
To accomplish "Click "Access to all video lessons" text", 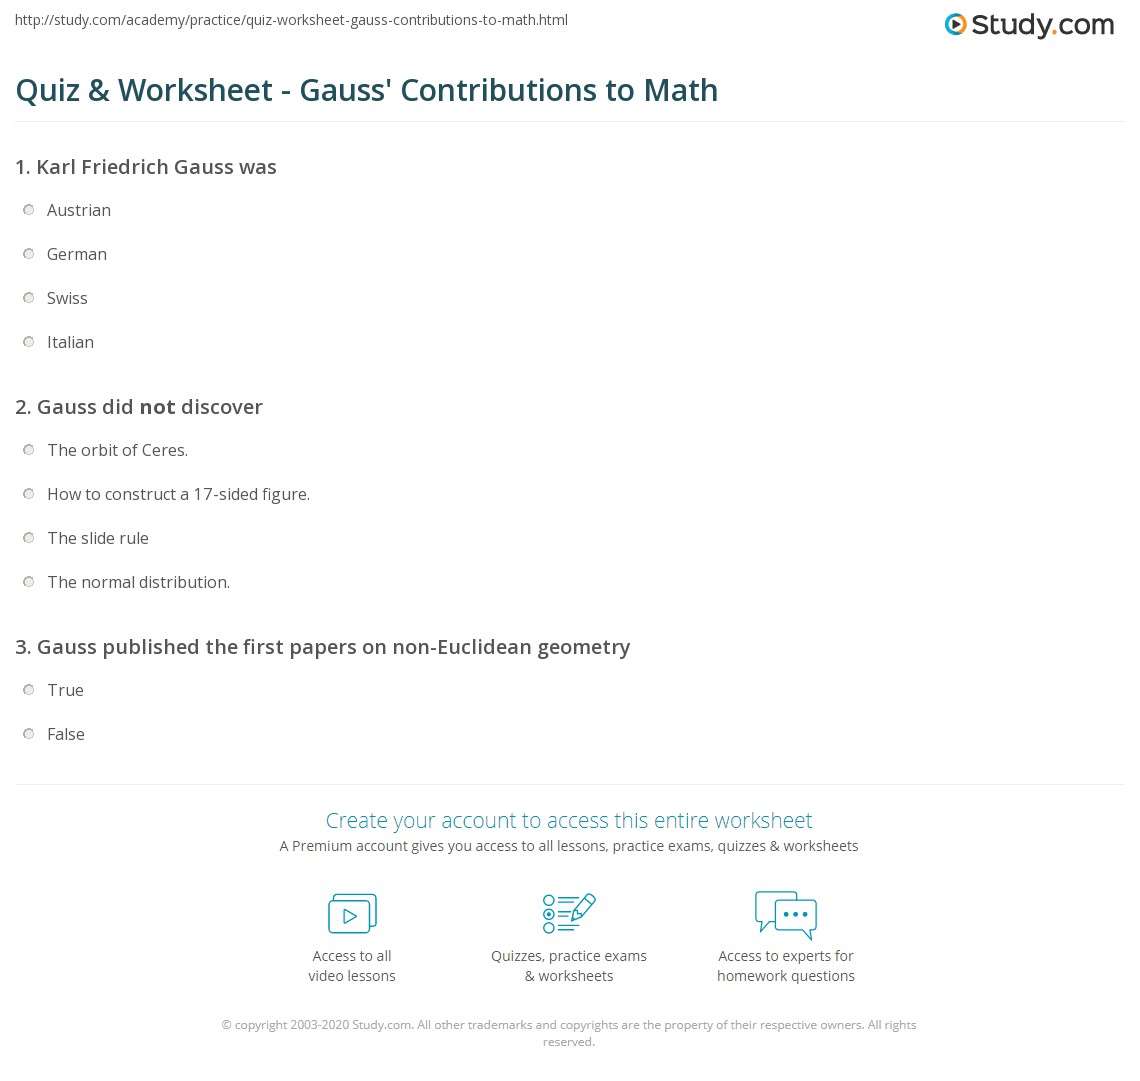I will click(352, 966).
